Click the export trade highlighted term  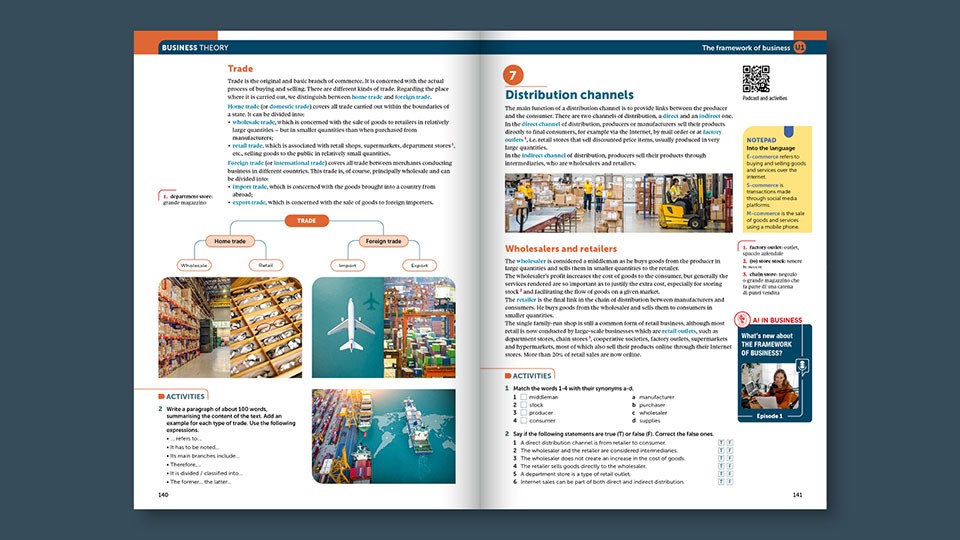pos(249,202)
